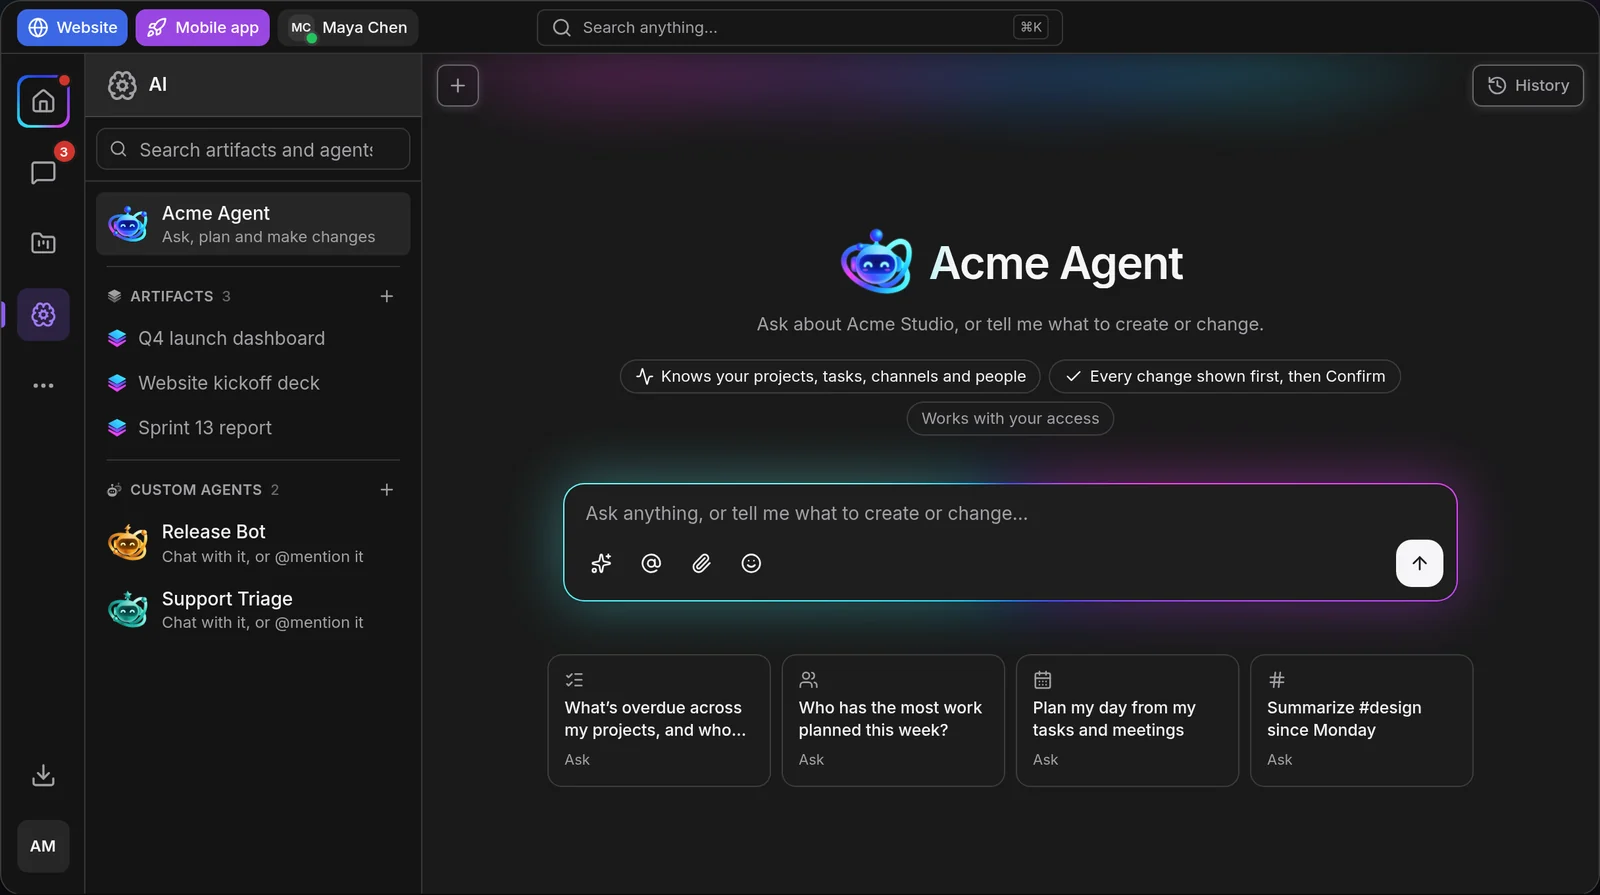The width and height of the screenshot is (1600, 895).
Task: Add a new artifact with the plus icon
Action: pyautogui.click(x=387, y=296)
